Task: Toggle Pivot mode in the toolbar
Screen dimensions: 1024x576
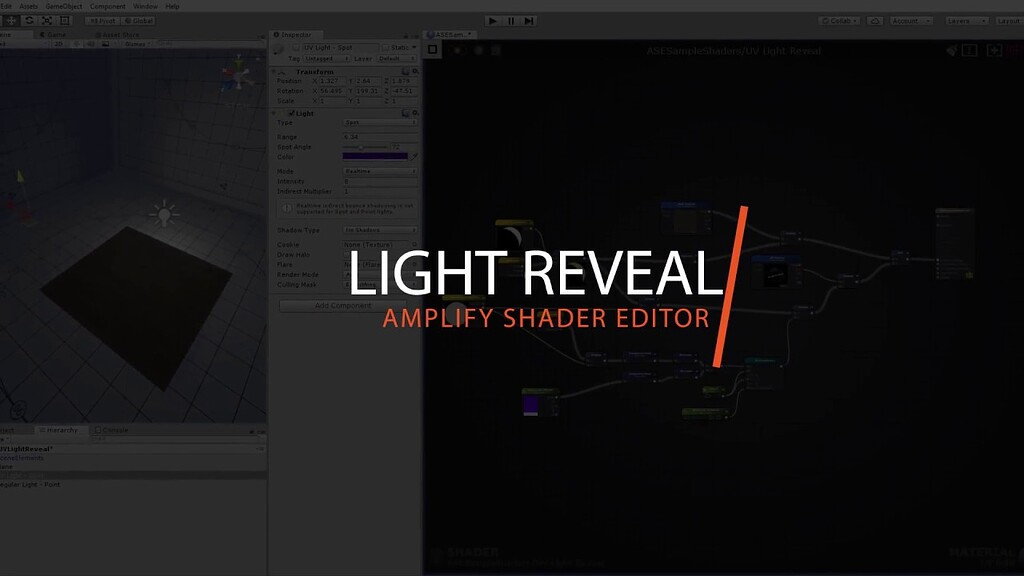Action: tap(102, 20)
